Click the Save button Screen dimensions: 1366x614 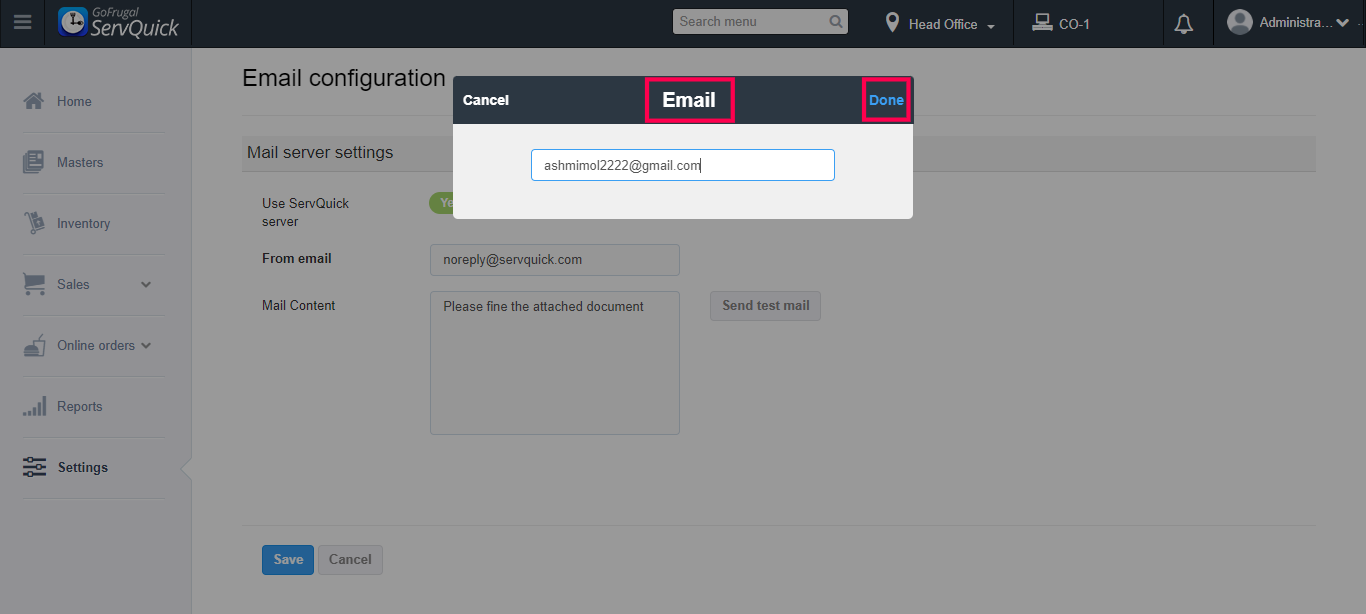click(x=288, y=560)
